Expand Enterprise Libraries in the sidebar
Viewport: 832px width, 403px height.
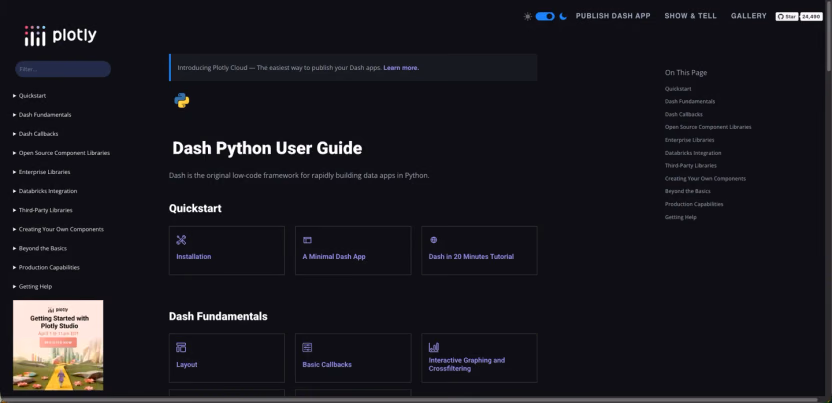pos(41,172)
